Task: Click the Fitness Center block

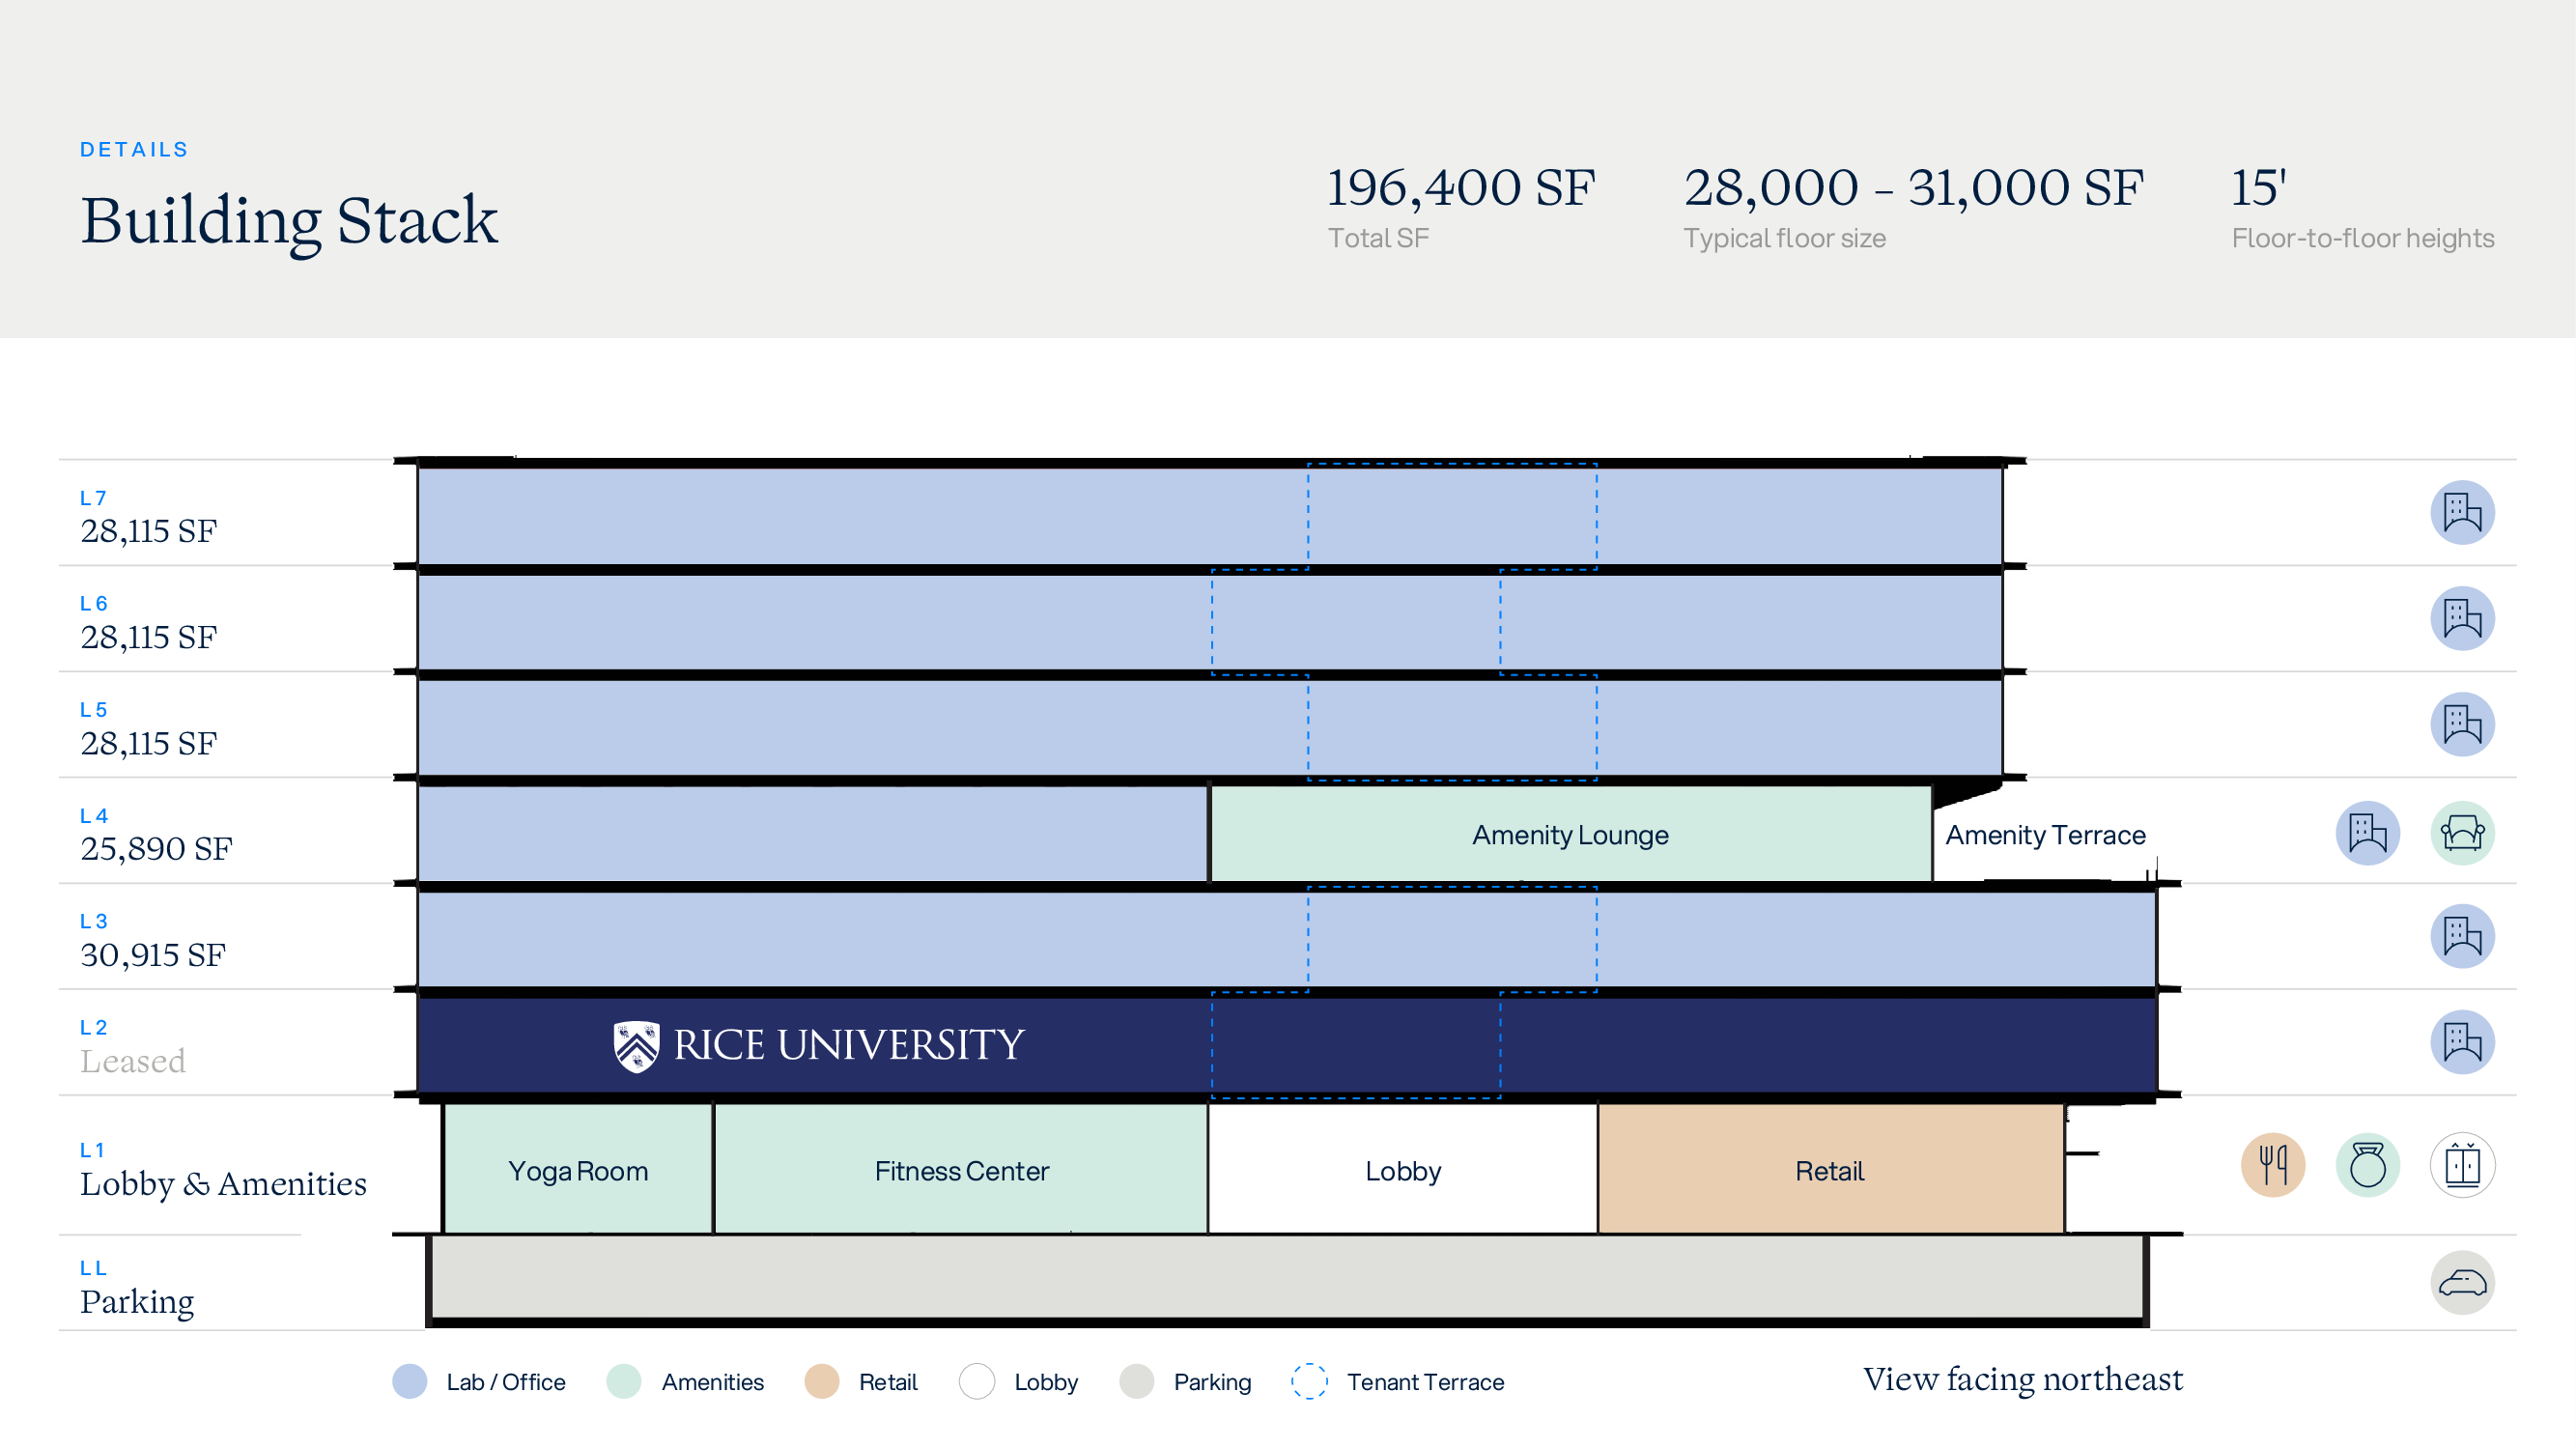Action: point(960,1171)
